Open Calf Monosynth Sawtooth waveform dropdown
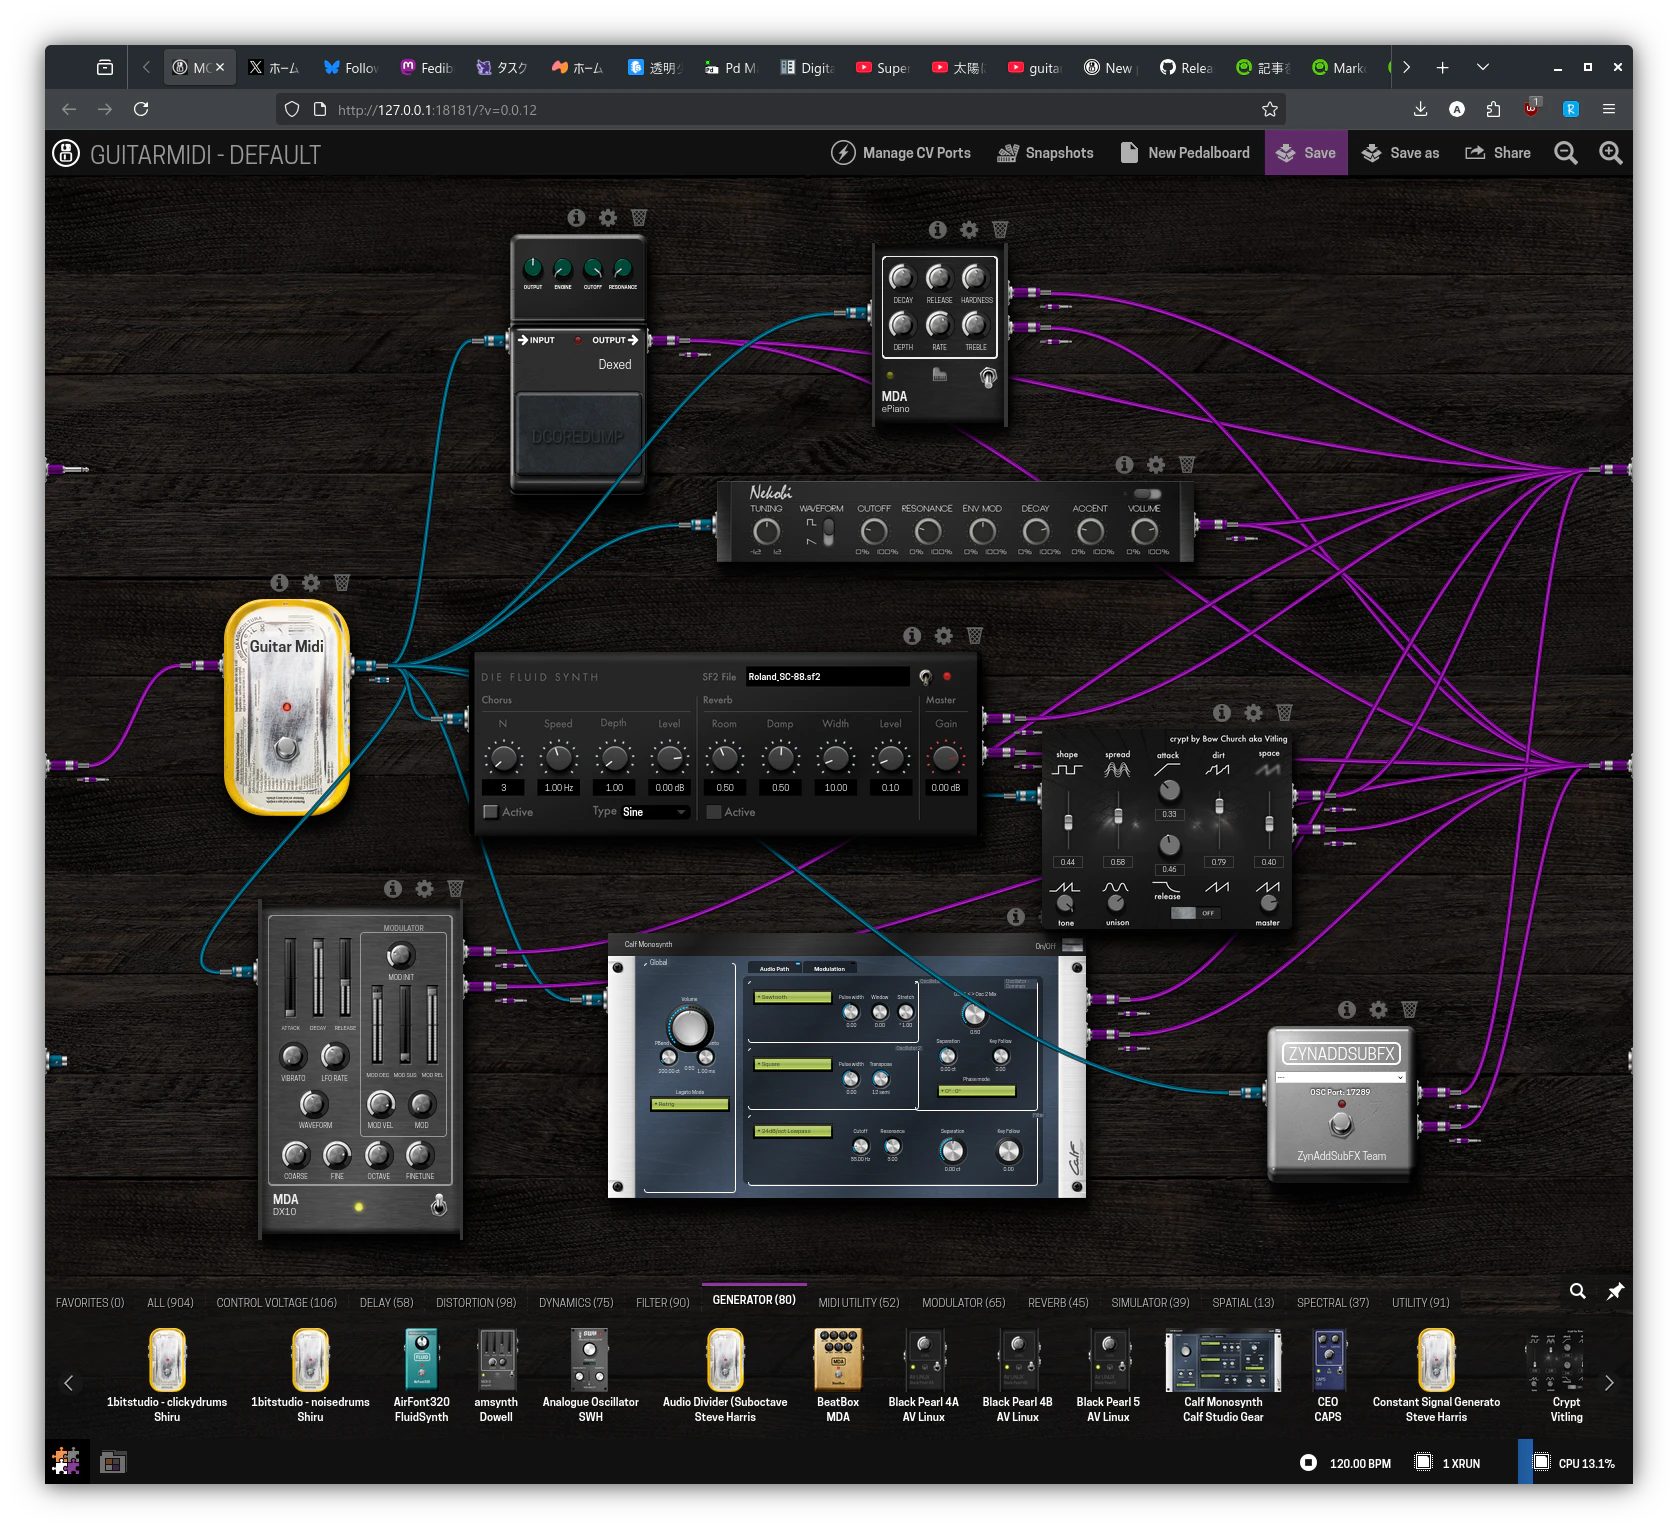1678x1529 pixels. (793, 997)
